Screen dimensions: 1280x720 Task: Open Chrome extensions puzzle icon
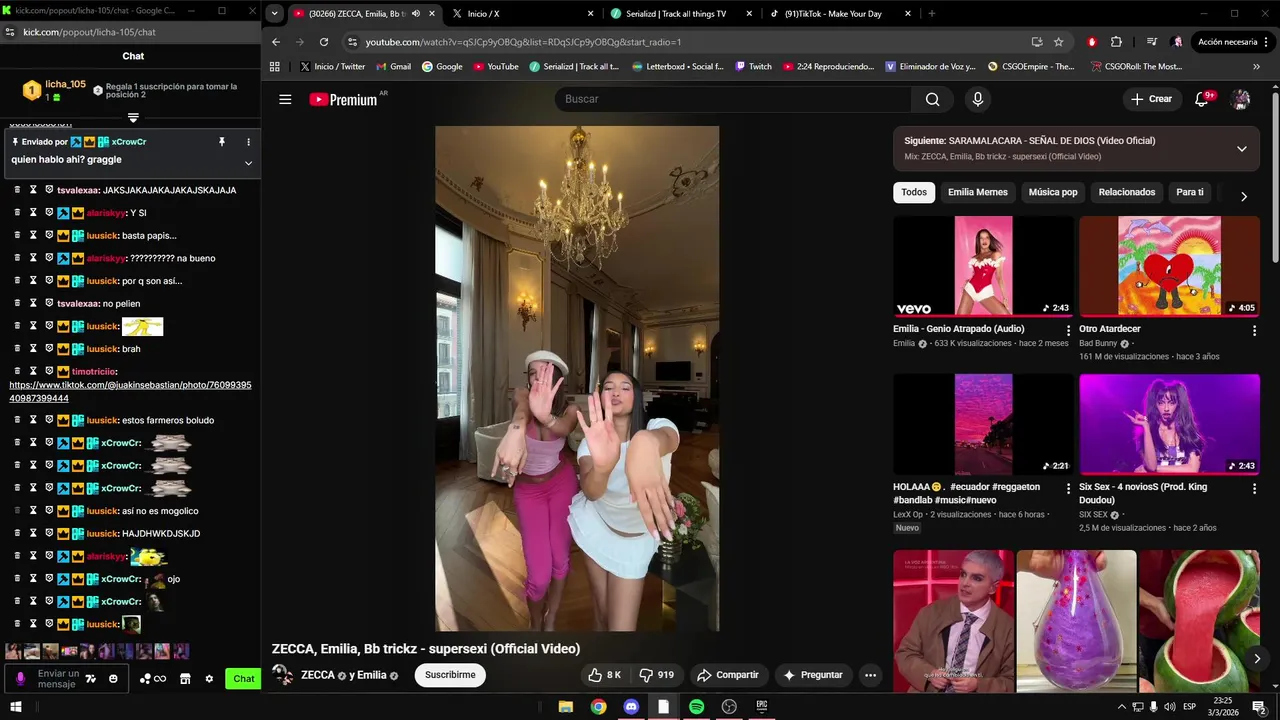(x=1116, y=42)
